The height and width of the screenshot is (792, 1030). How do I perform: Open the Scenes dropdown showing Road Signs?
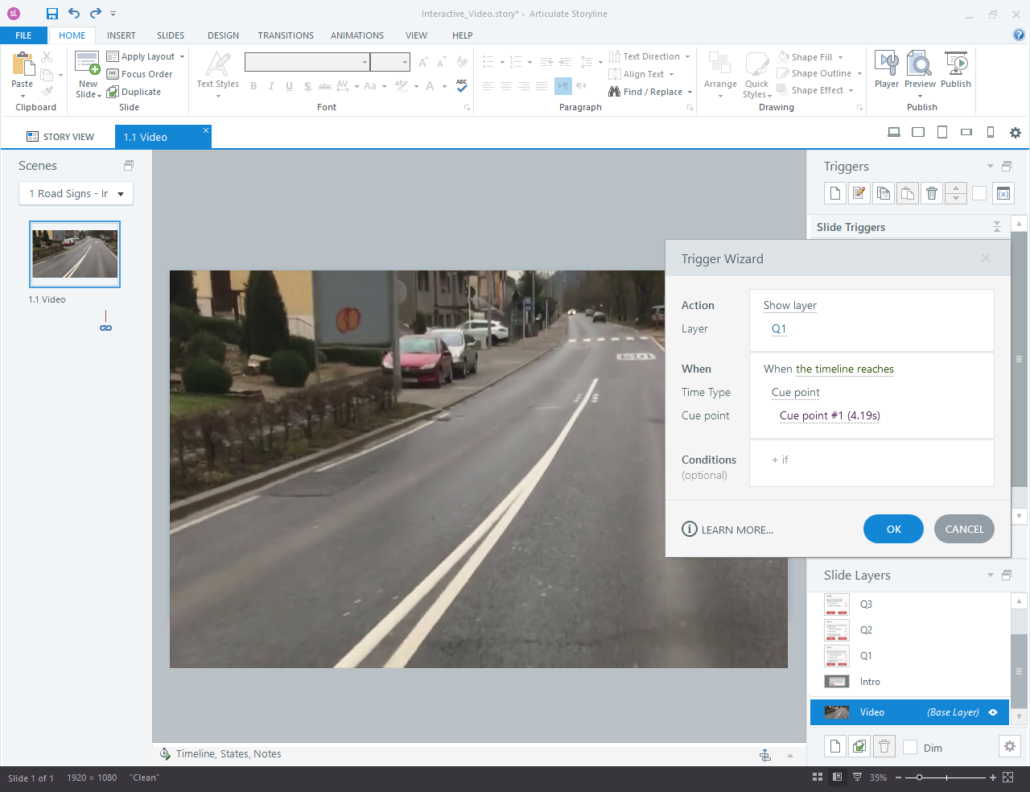click(x=75, y=193)
